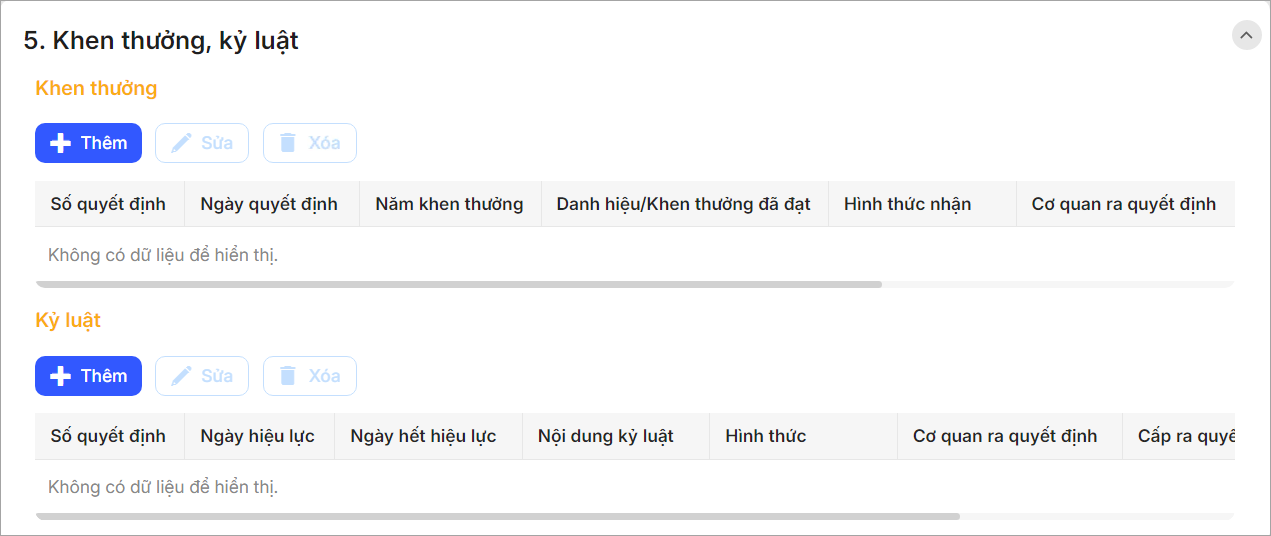Click the Ngày quyết định column header

tap(269, 204)
